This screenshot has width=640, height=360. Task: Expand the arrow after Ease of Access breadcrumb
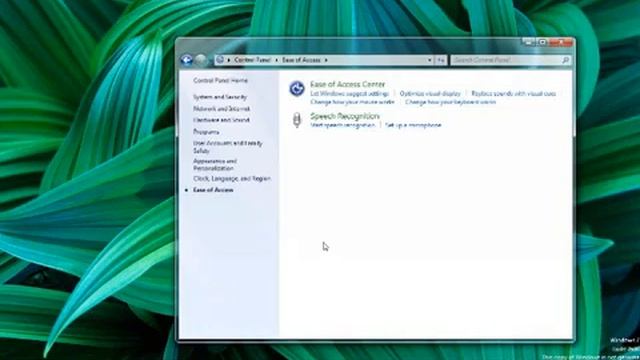click(x=326, y=60)
